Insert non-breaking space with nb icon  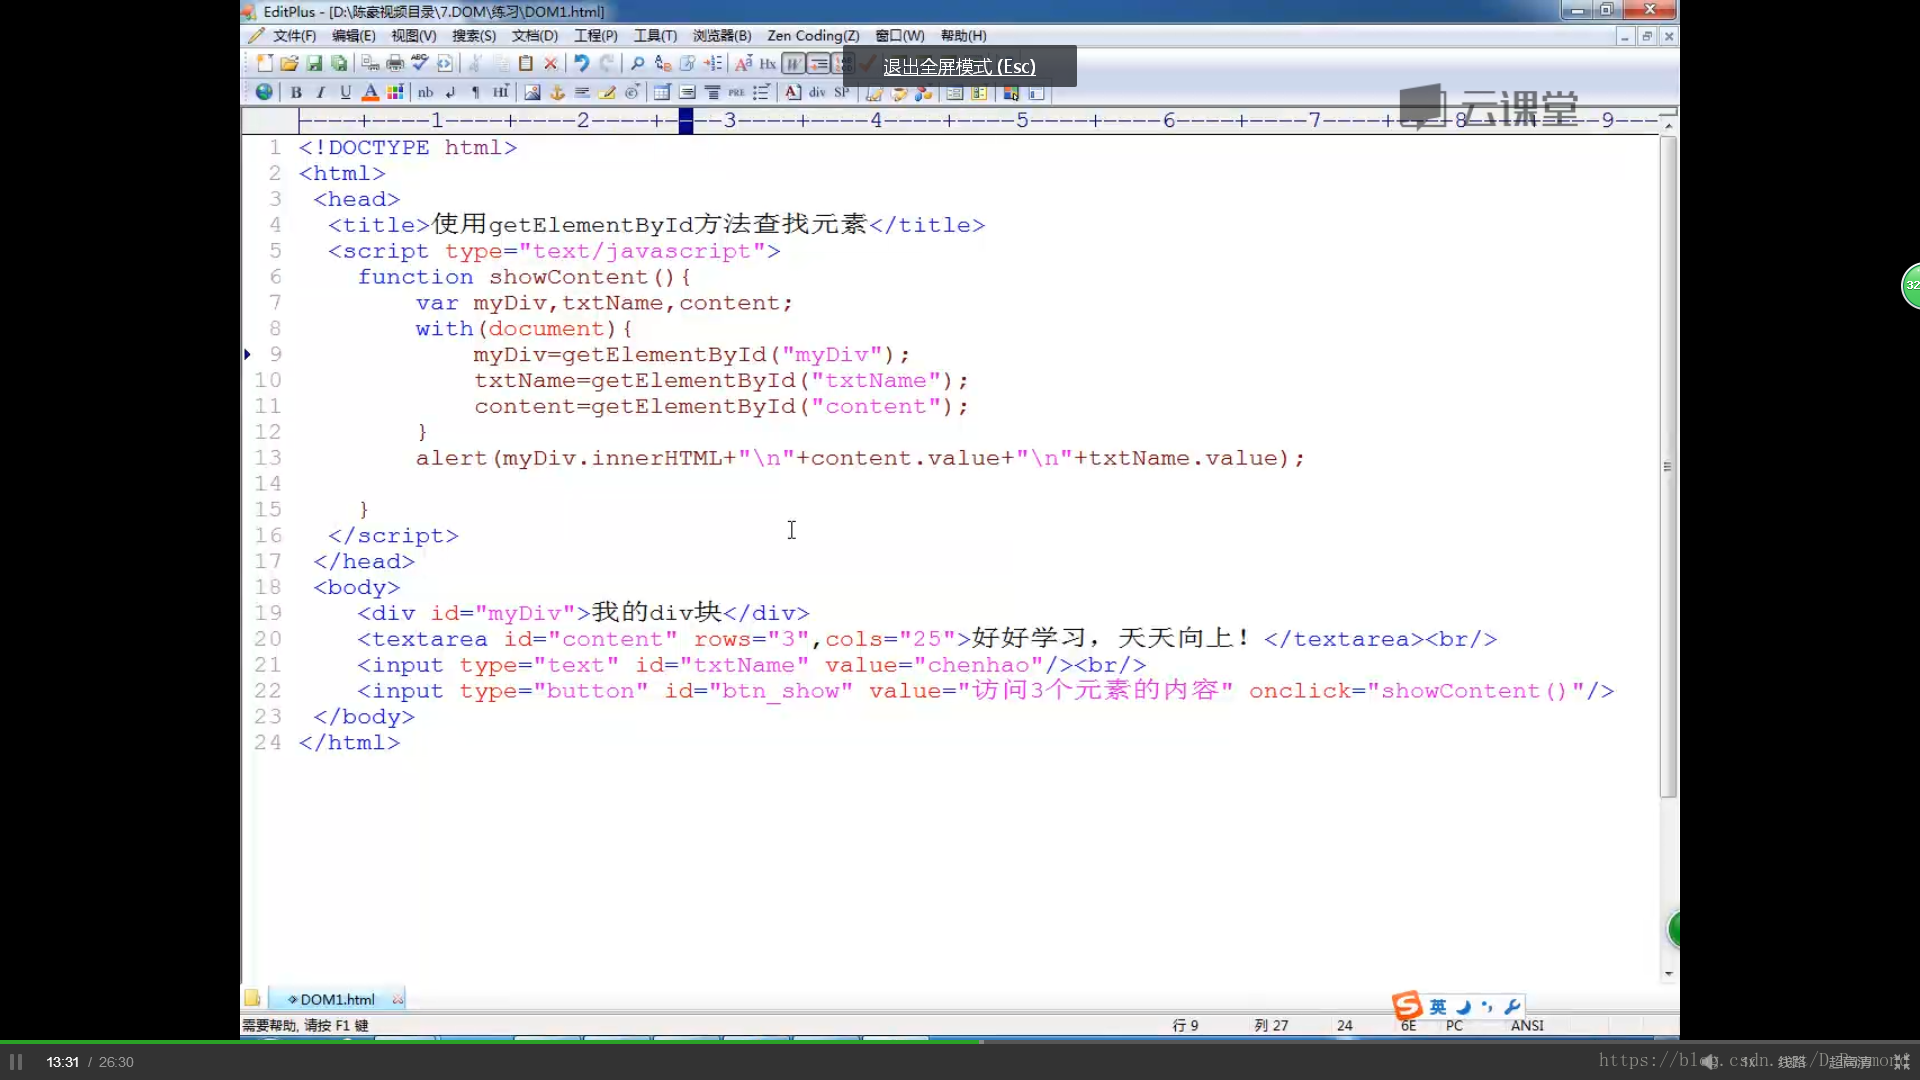click(x=426, y=92)
